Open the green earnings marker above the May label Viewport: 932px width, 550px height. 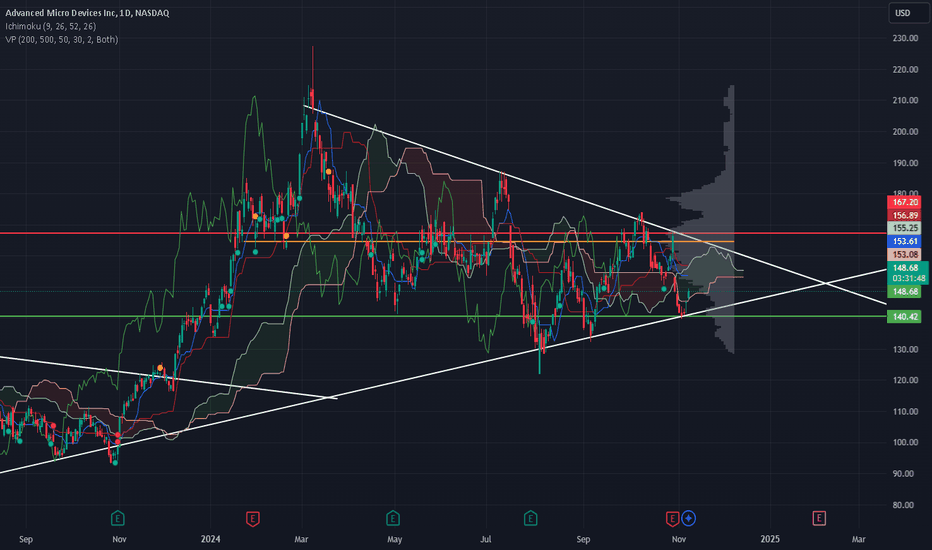(393, 518)
